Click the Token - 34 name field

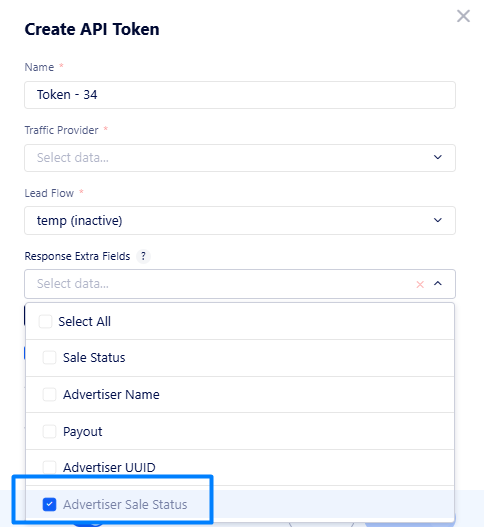pyautogui.click(x=240, y=95)
